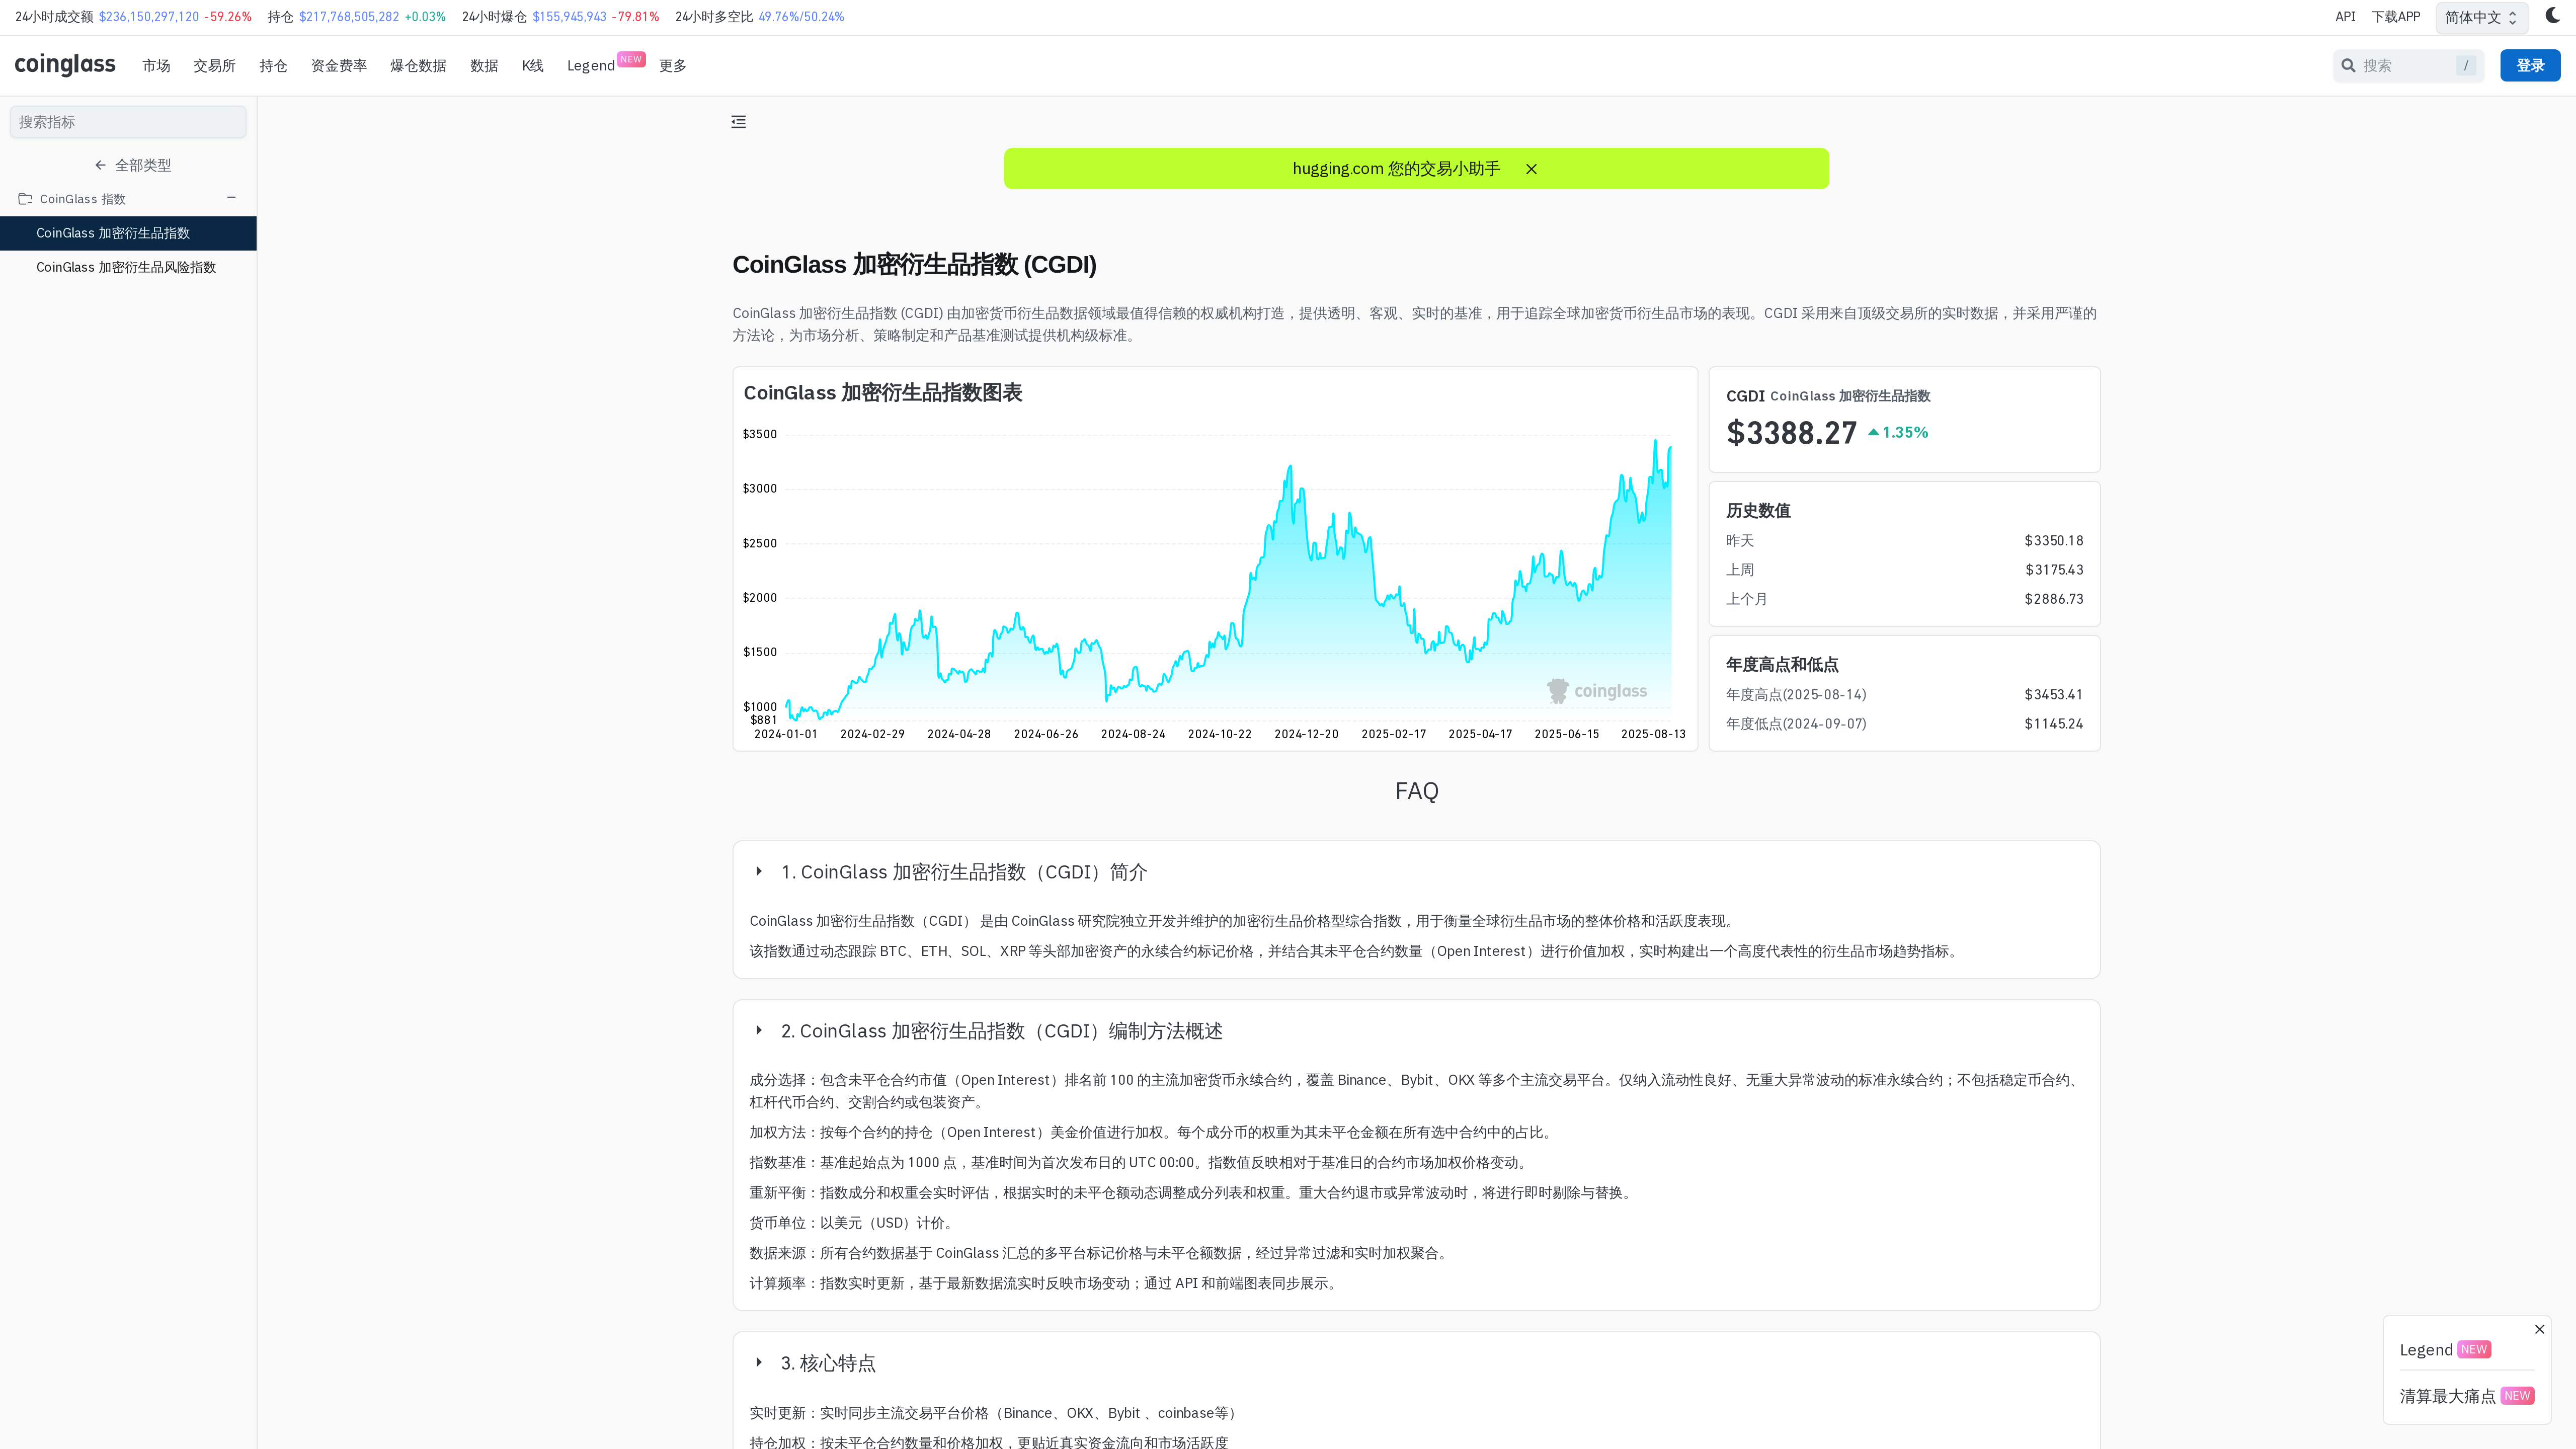The width and height of the screenshot is (2576, 1449).
Task: Collapse FAQ 1 CGDI 简介 section
Action: pos(759,872)
